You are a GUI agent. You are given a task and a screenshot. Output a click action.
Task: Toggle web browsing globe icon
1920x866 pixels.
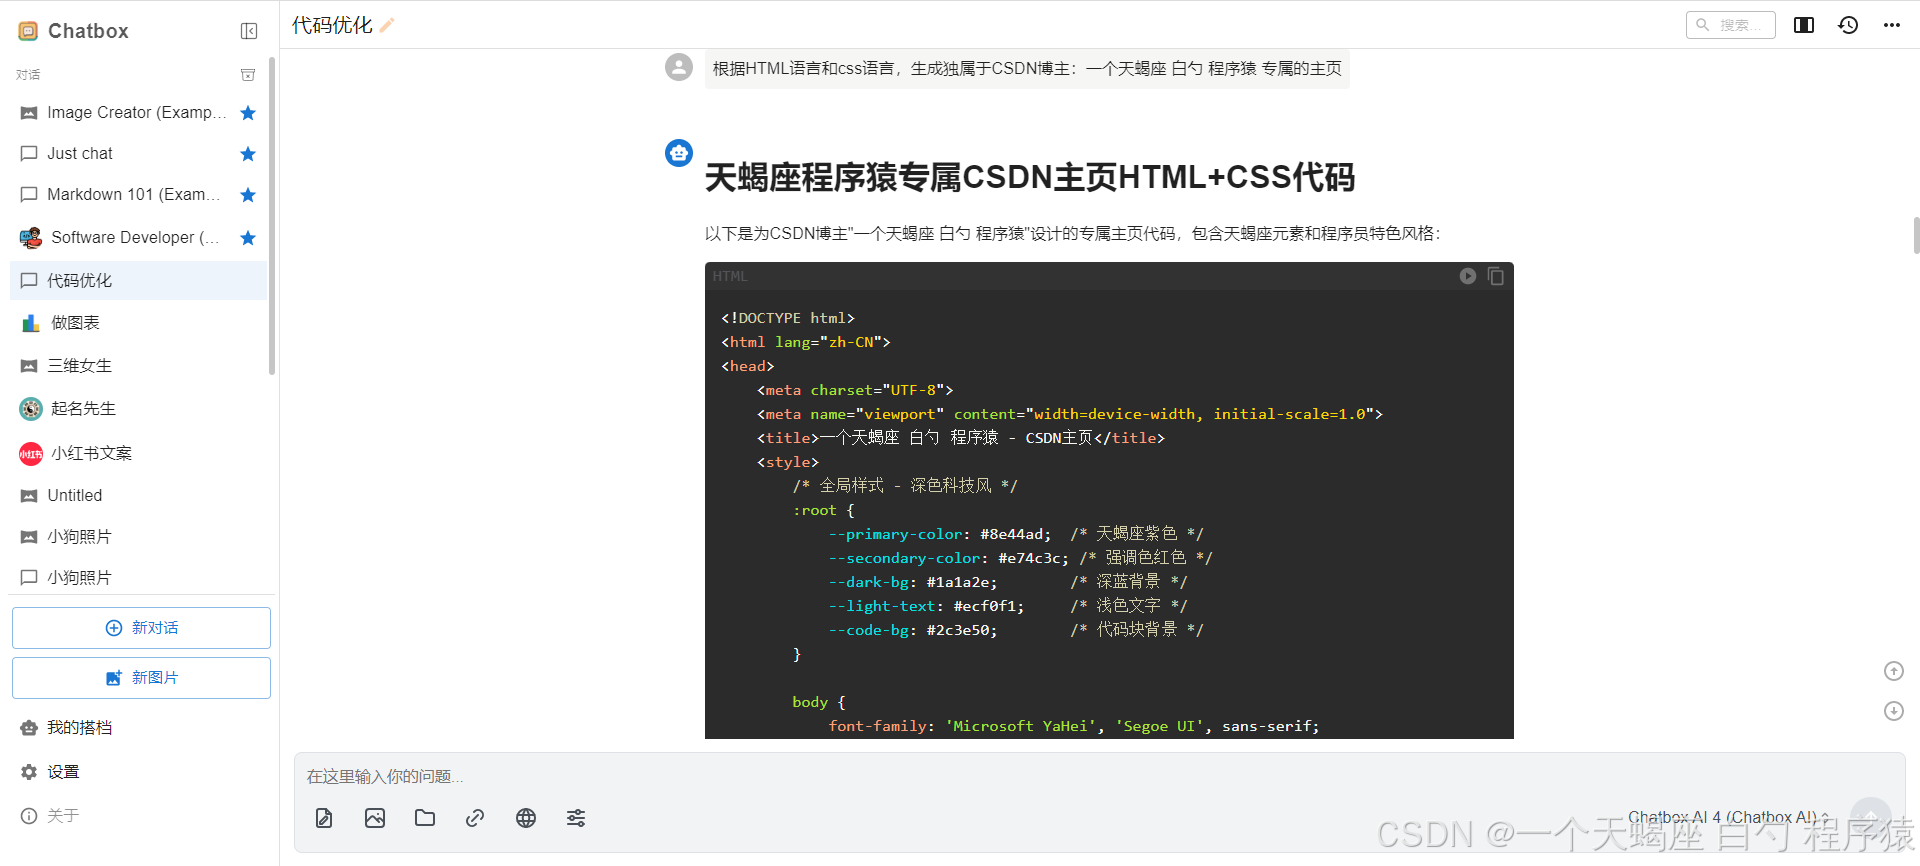click(x=526, y=818)
